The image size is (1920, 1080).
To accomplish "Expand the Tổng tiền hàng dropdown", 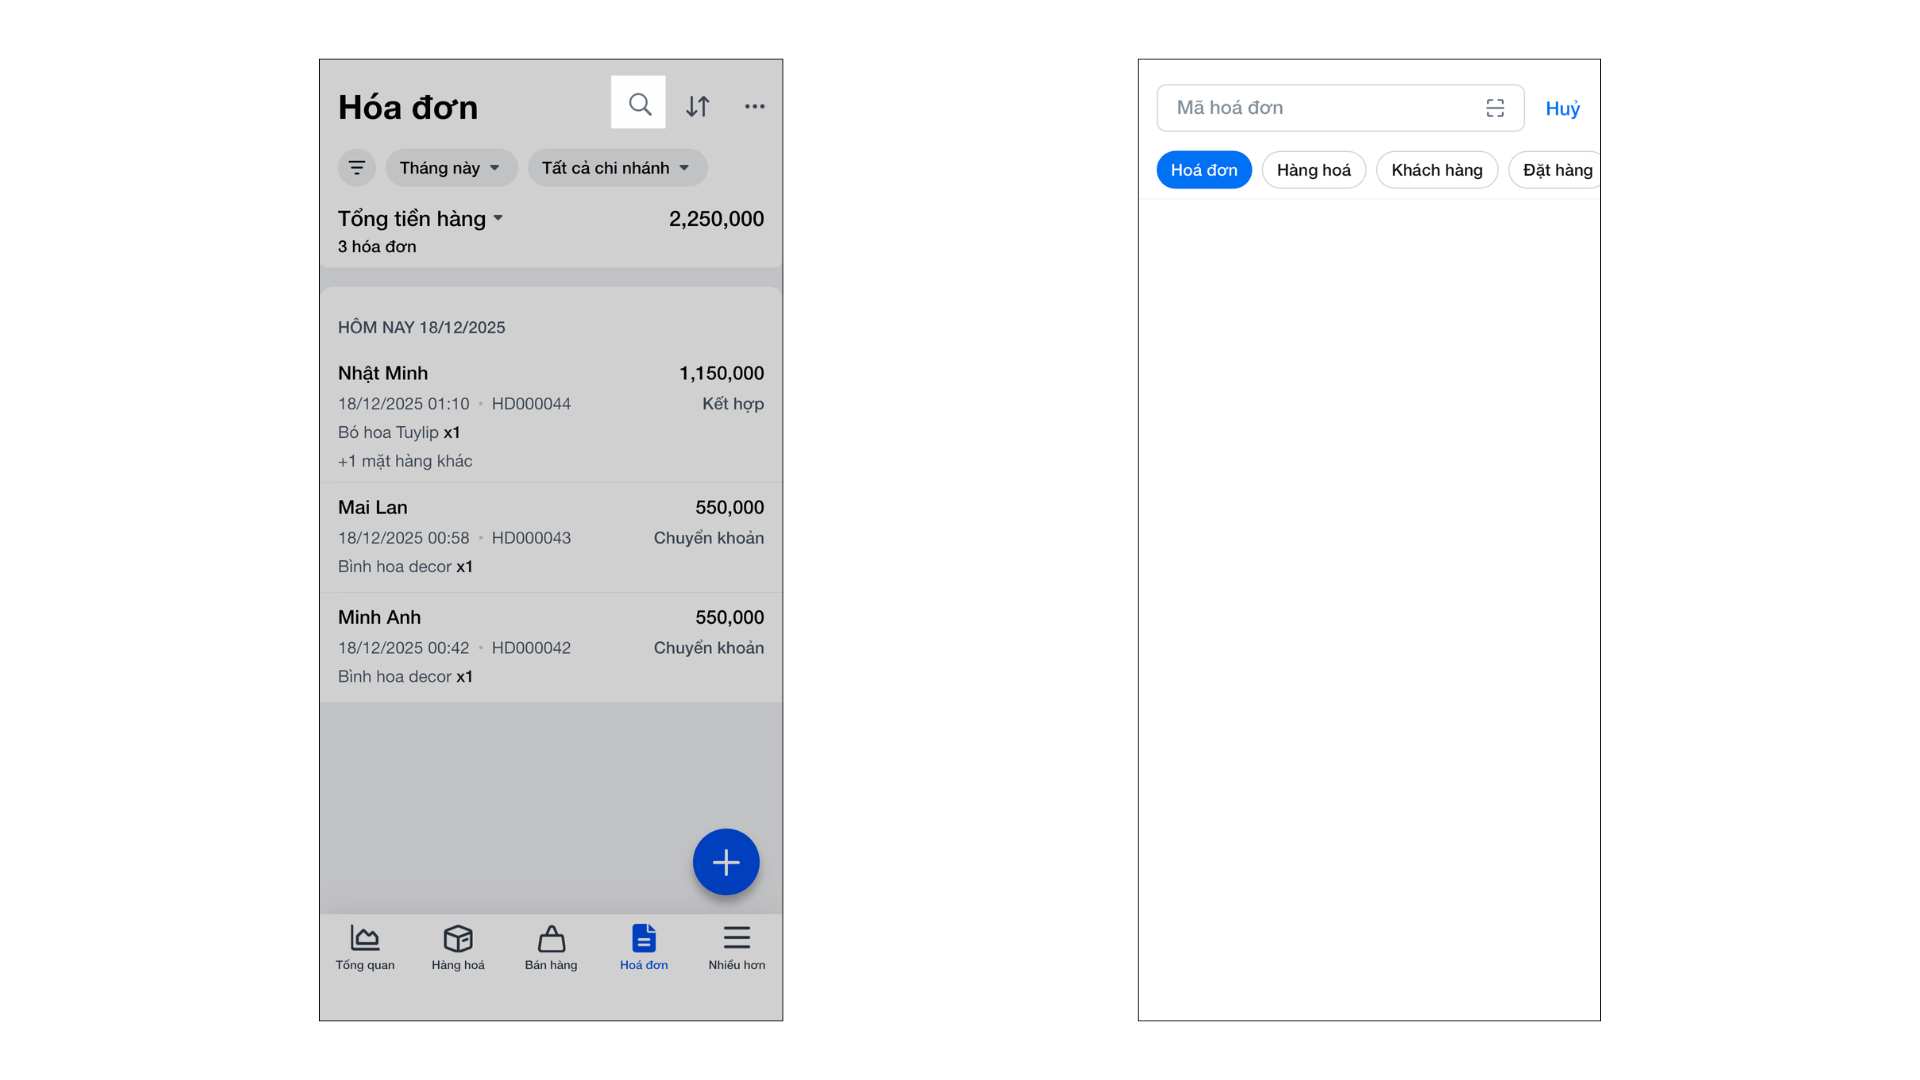I will click(421, 218).
